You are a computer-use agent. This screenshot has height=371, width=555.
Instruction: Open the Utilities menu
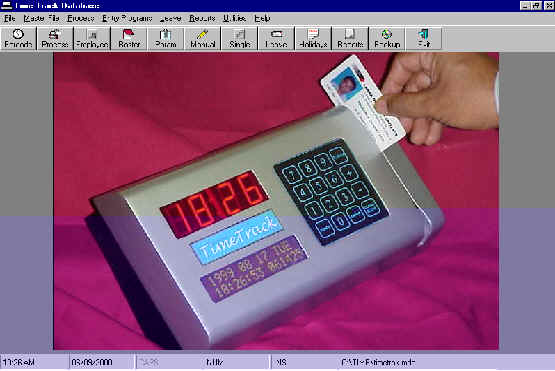click(x=234, y=18)
